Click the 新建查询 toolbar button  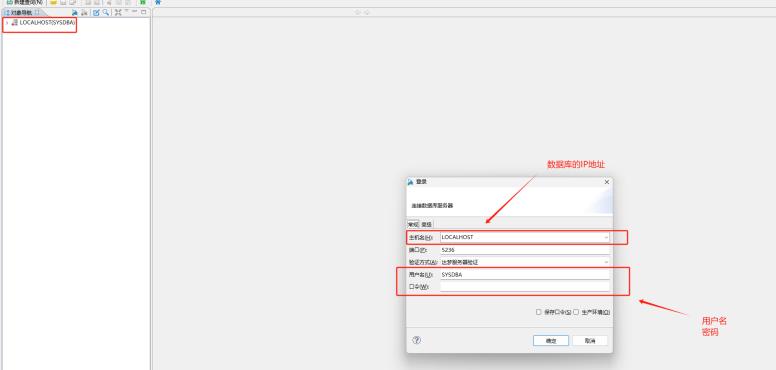coord(24,2)
